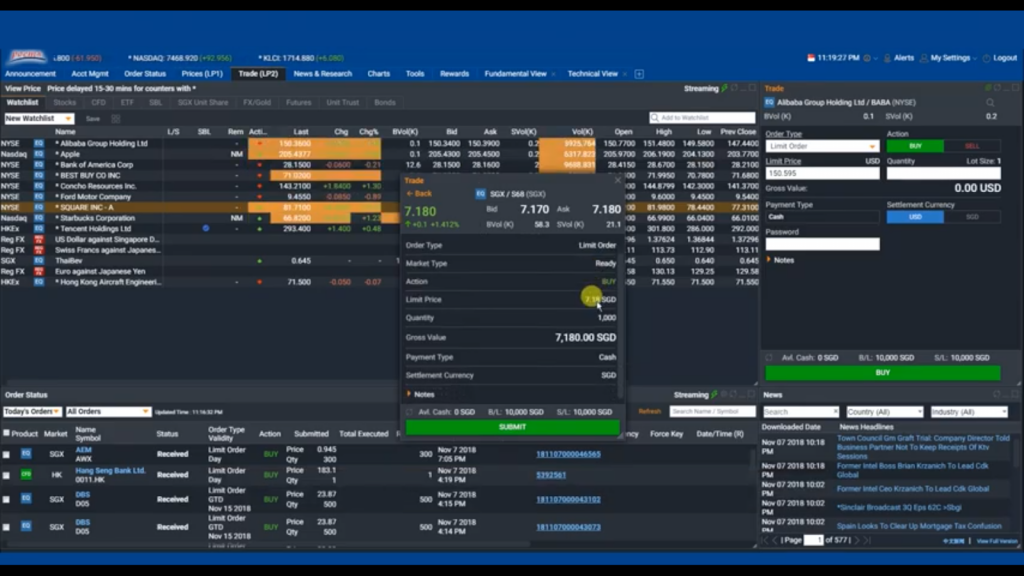Click EQ product icon for Alibaba watchlist row
This screenshot has height=576, width=1024.
tap(39, 143)
